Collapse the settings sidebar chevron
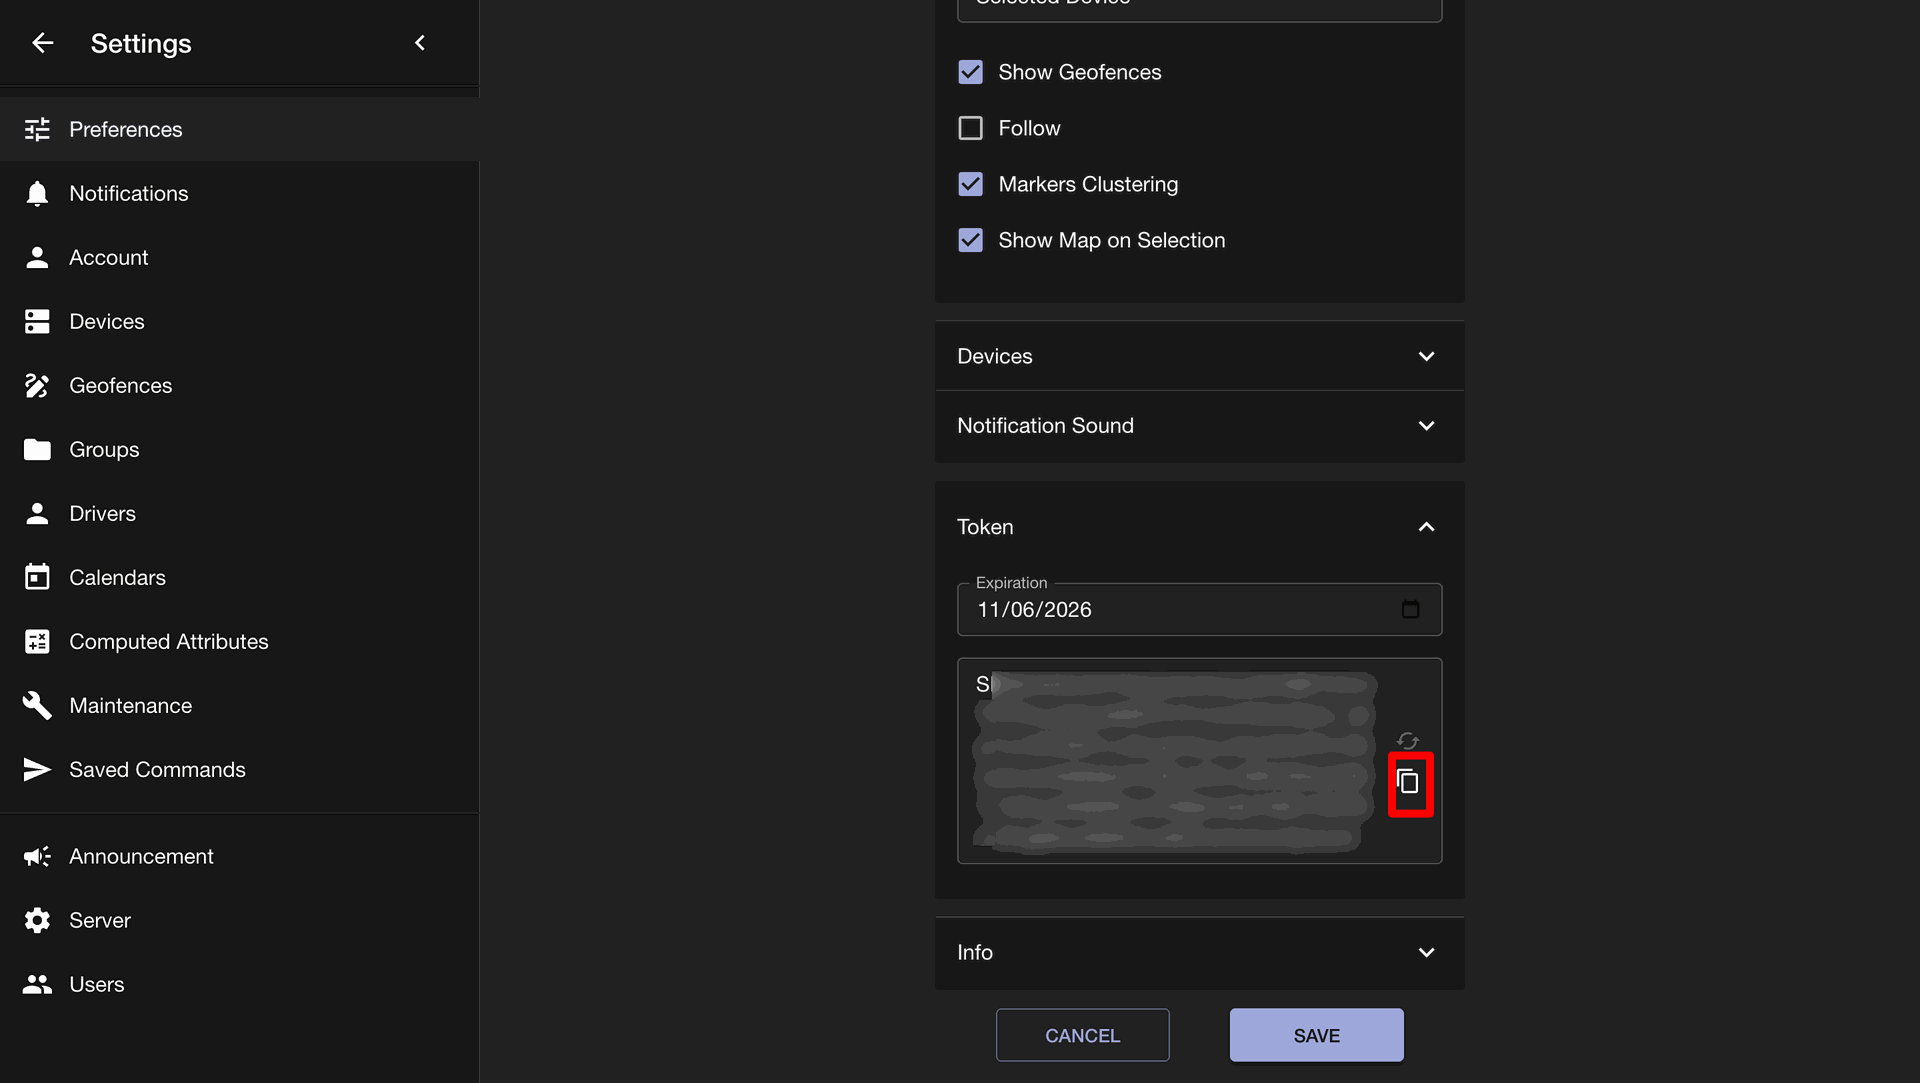Screen dimensions: 1920x1083 (x=420, y=43)
